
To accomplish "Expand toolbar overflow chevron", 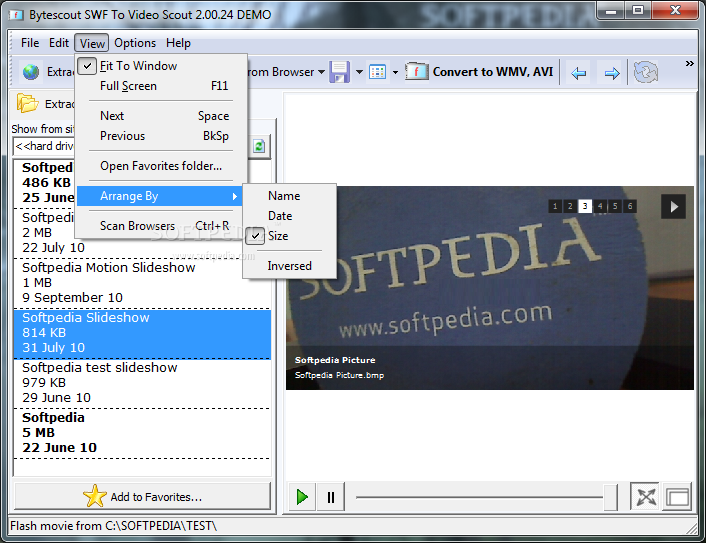I will [x=689, y=63].
